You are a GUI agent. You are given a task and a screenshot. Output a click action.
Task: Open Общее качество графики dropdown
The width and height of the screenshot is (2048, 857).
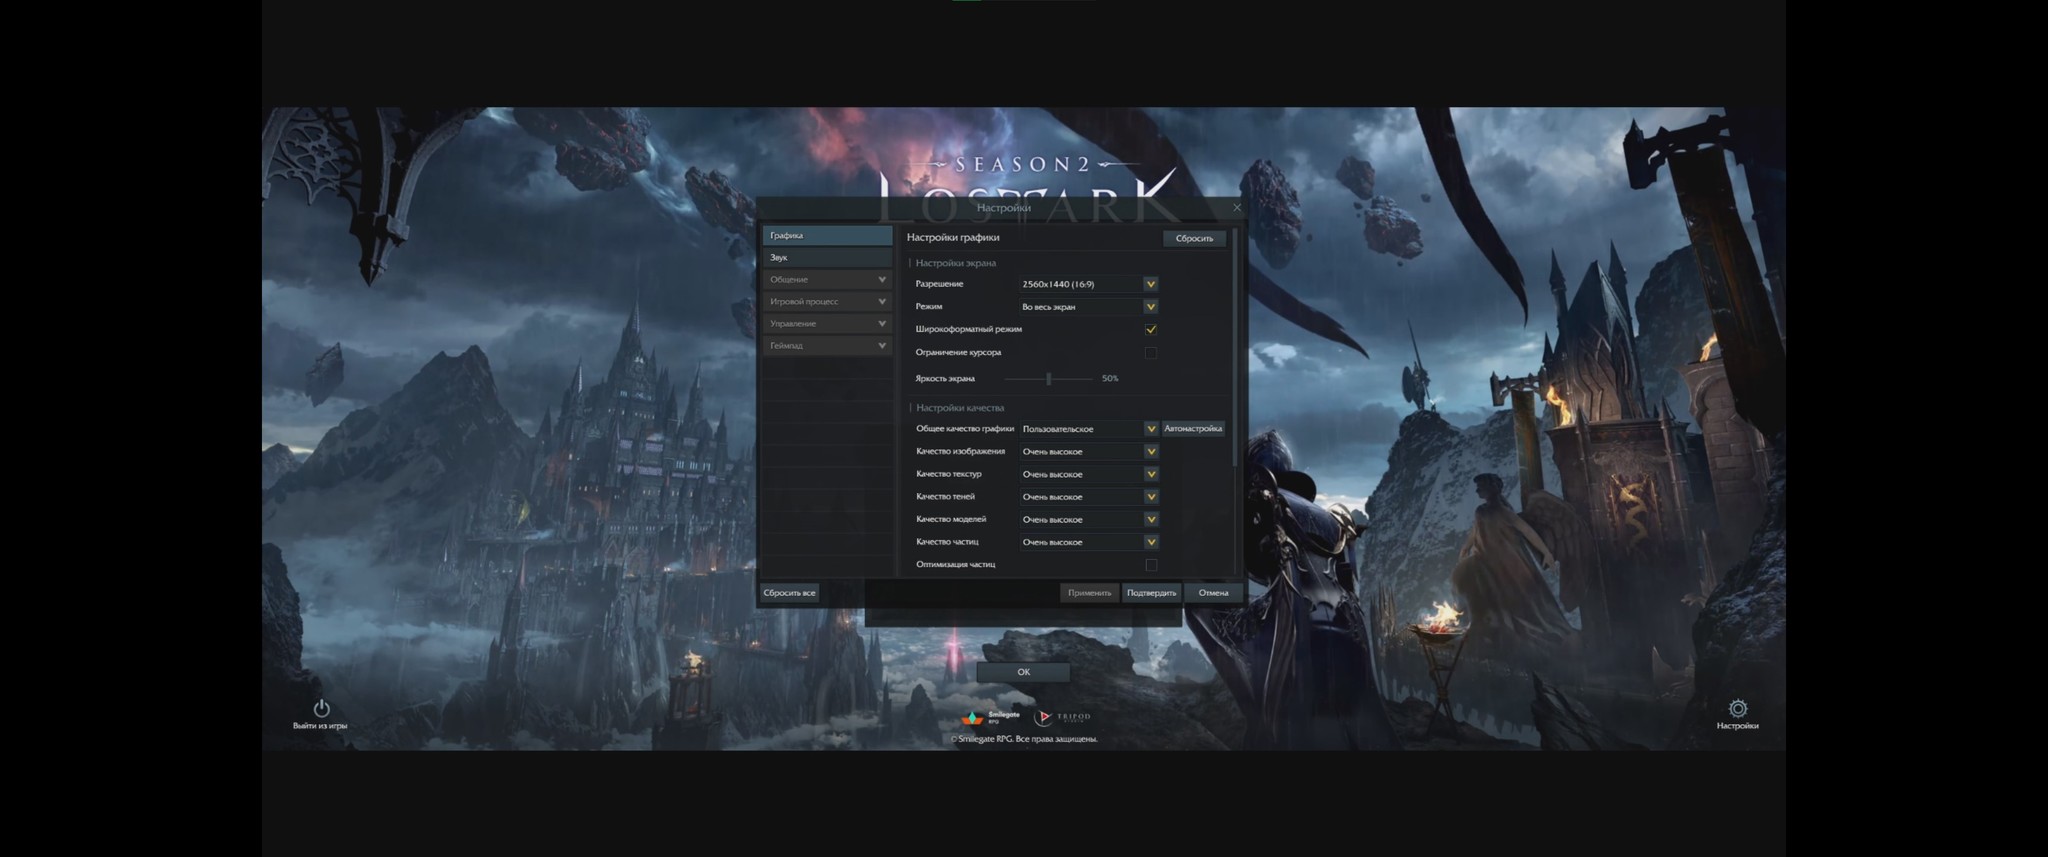point(1088,429)
